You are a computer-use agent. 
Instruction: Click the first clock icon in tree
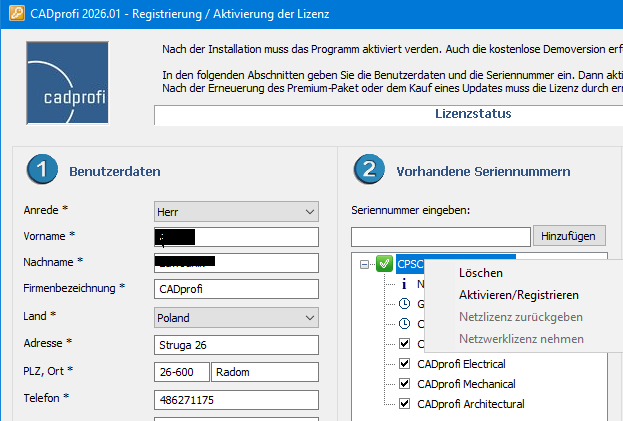pyautogui.click(x=404, y=304)
